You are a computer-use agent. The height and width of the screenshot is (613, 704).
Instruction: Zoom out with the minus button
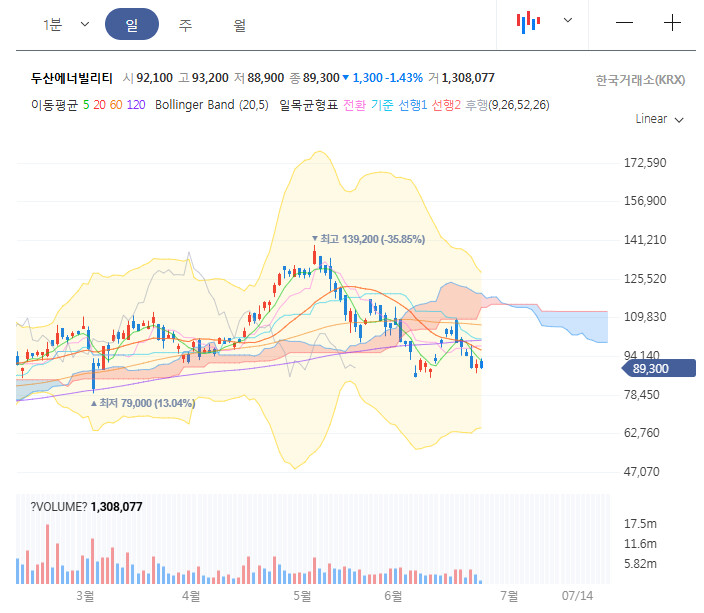624,22
